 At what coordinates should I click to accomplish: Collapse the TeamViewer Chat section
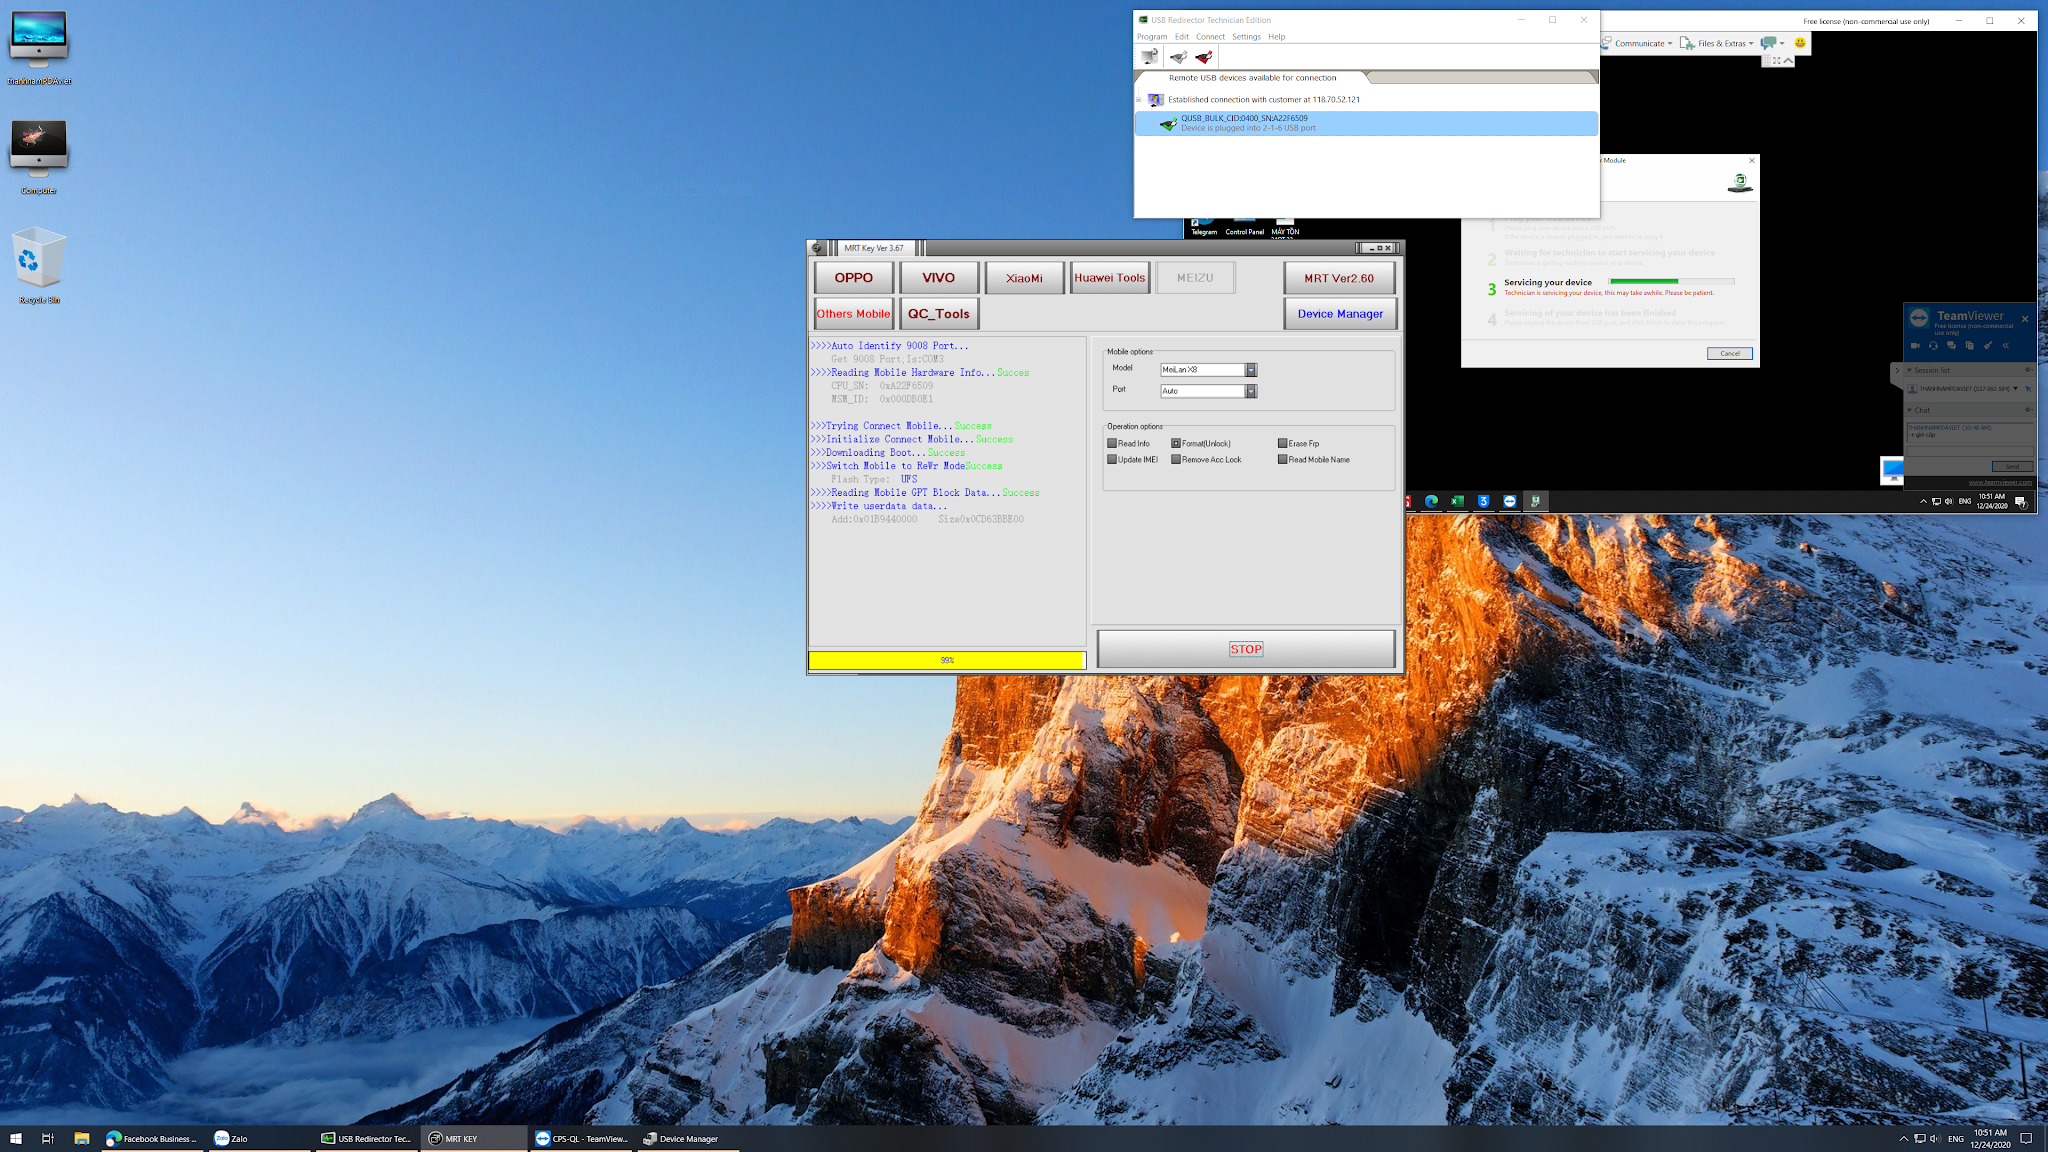coord(1909,410)
